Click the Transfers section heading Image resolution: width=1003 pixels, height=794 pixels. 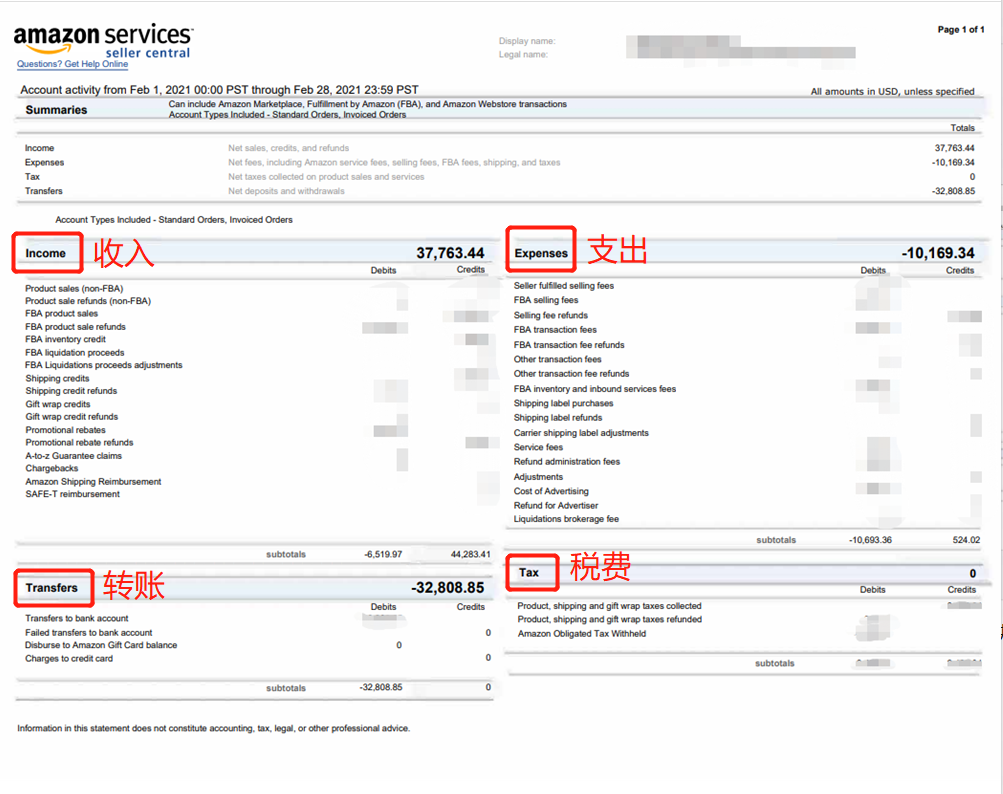click(x=51, y=588)
